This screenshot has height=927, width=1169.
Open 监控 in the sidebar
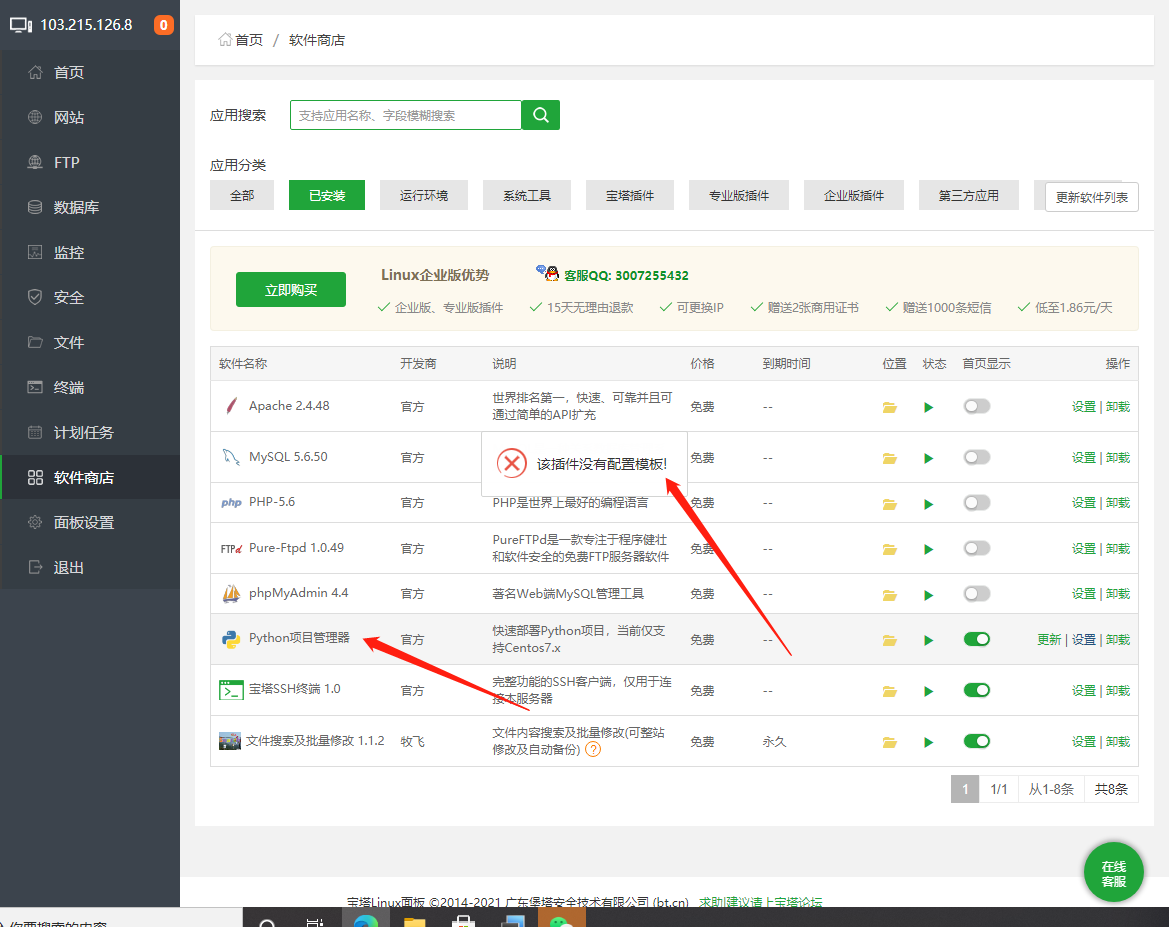coord(90,252)
